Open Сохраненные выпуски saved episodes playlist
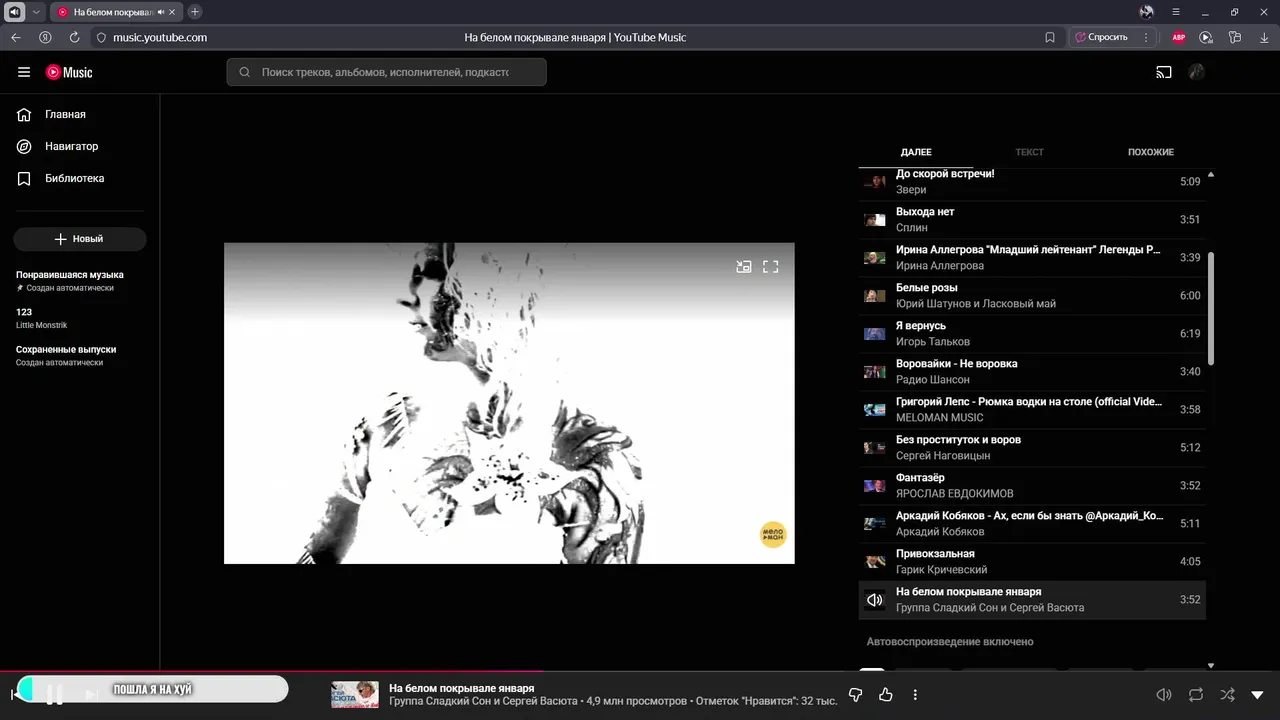Screen dimensions: 1280x720 click(x=80, y=356)
